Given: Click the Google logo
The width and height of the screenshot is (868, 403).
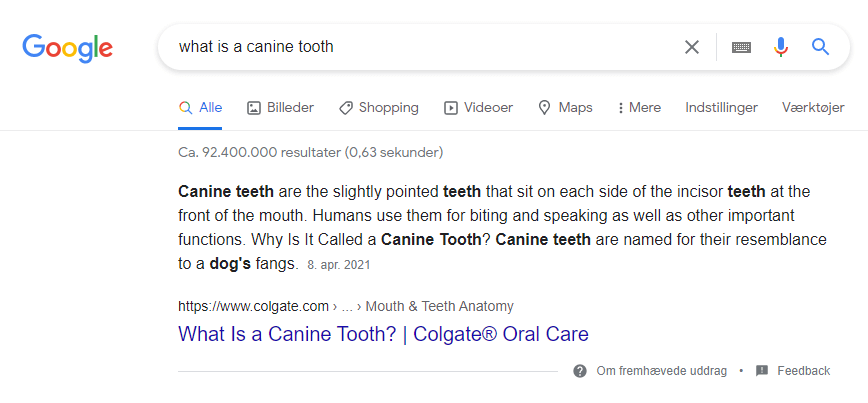Looking at the screenshot, I should (67, 47).
